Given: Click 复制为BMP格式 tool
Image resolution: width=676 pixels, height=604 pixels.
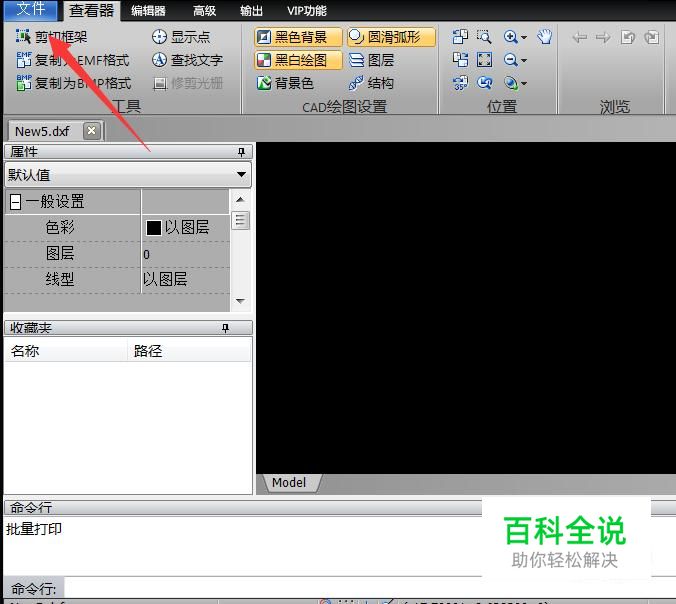Looking at the screenshot, I should (74, 83).
